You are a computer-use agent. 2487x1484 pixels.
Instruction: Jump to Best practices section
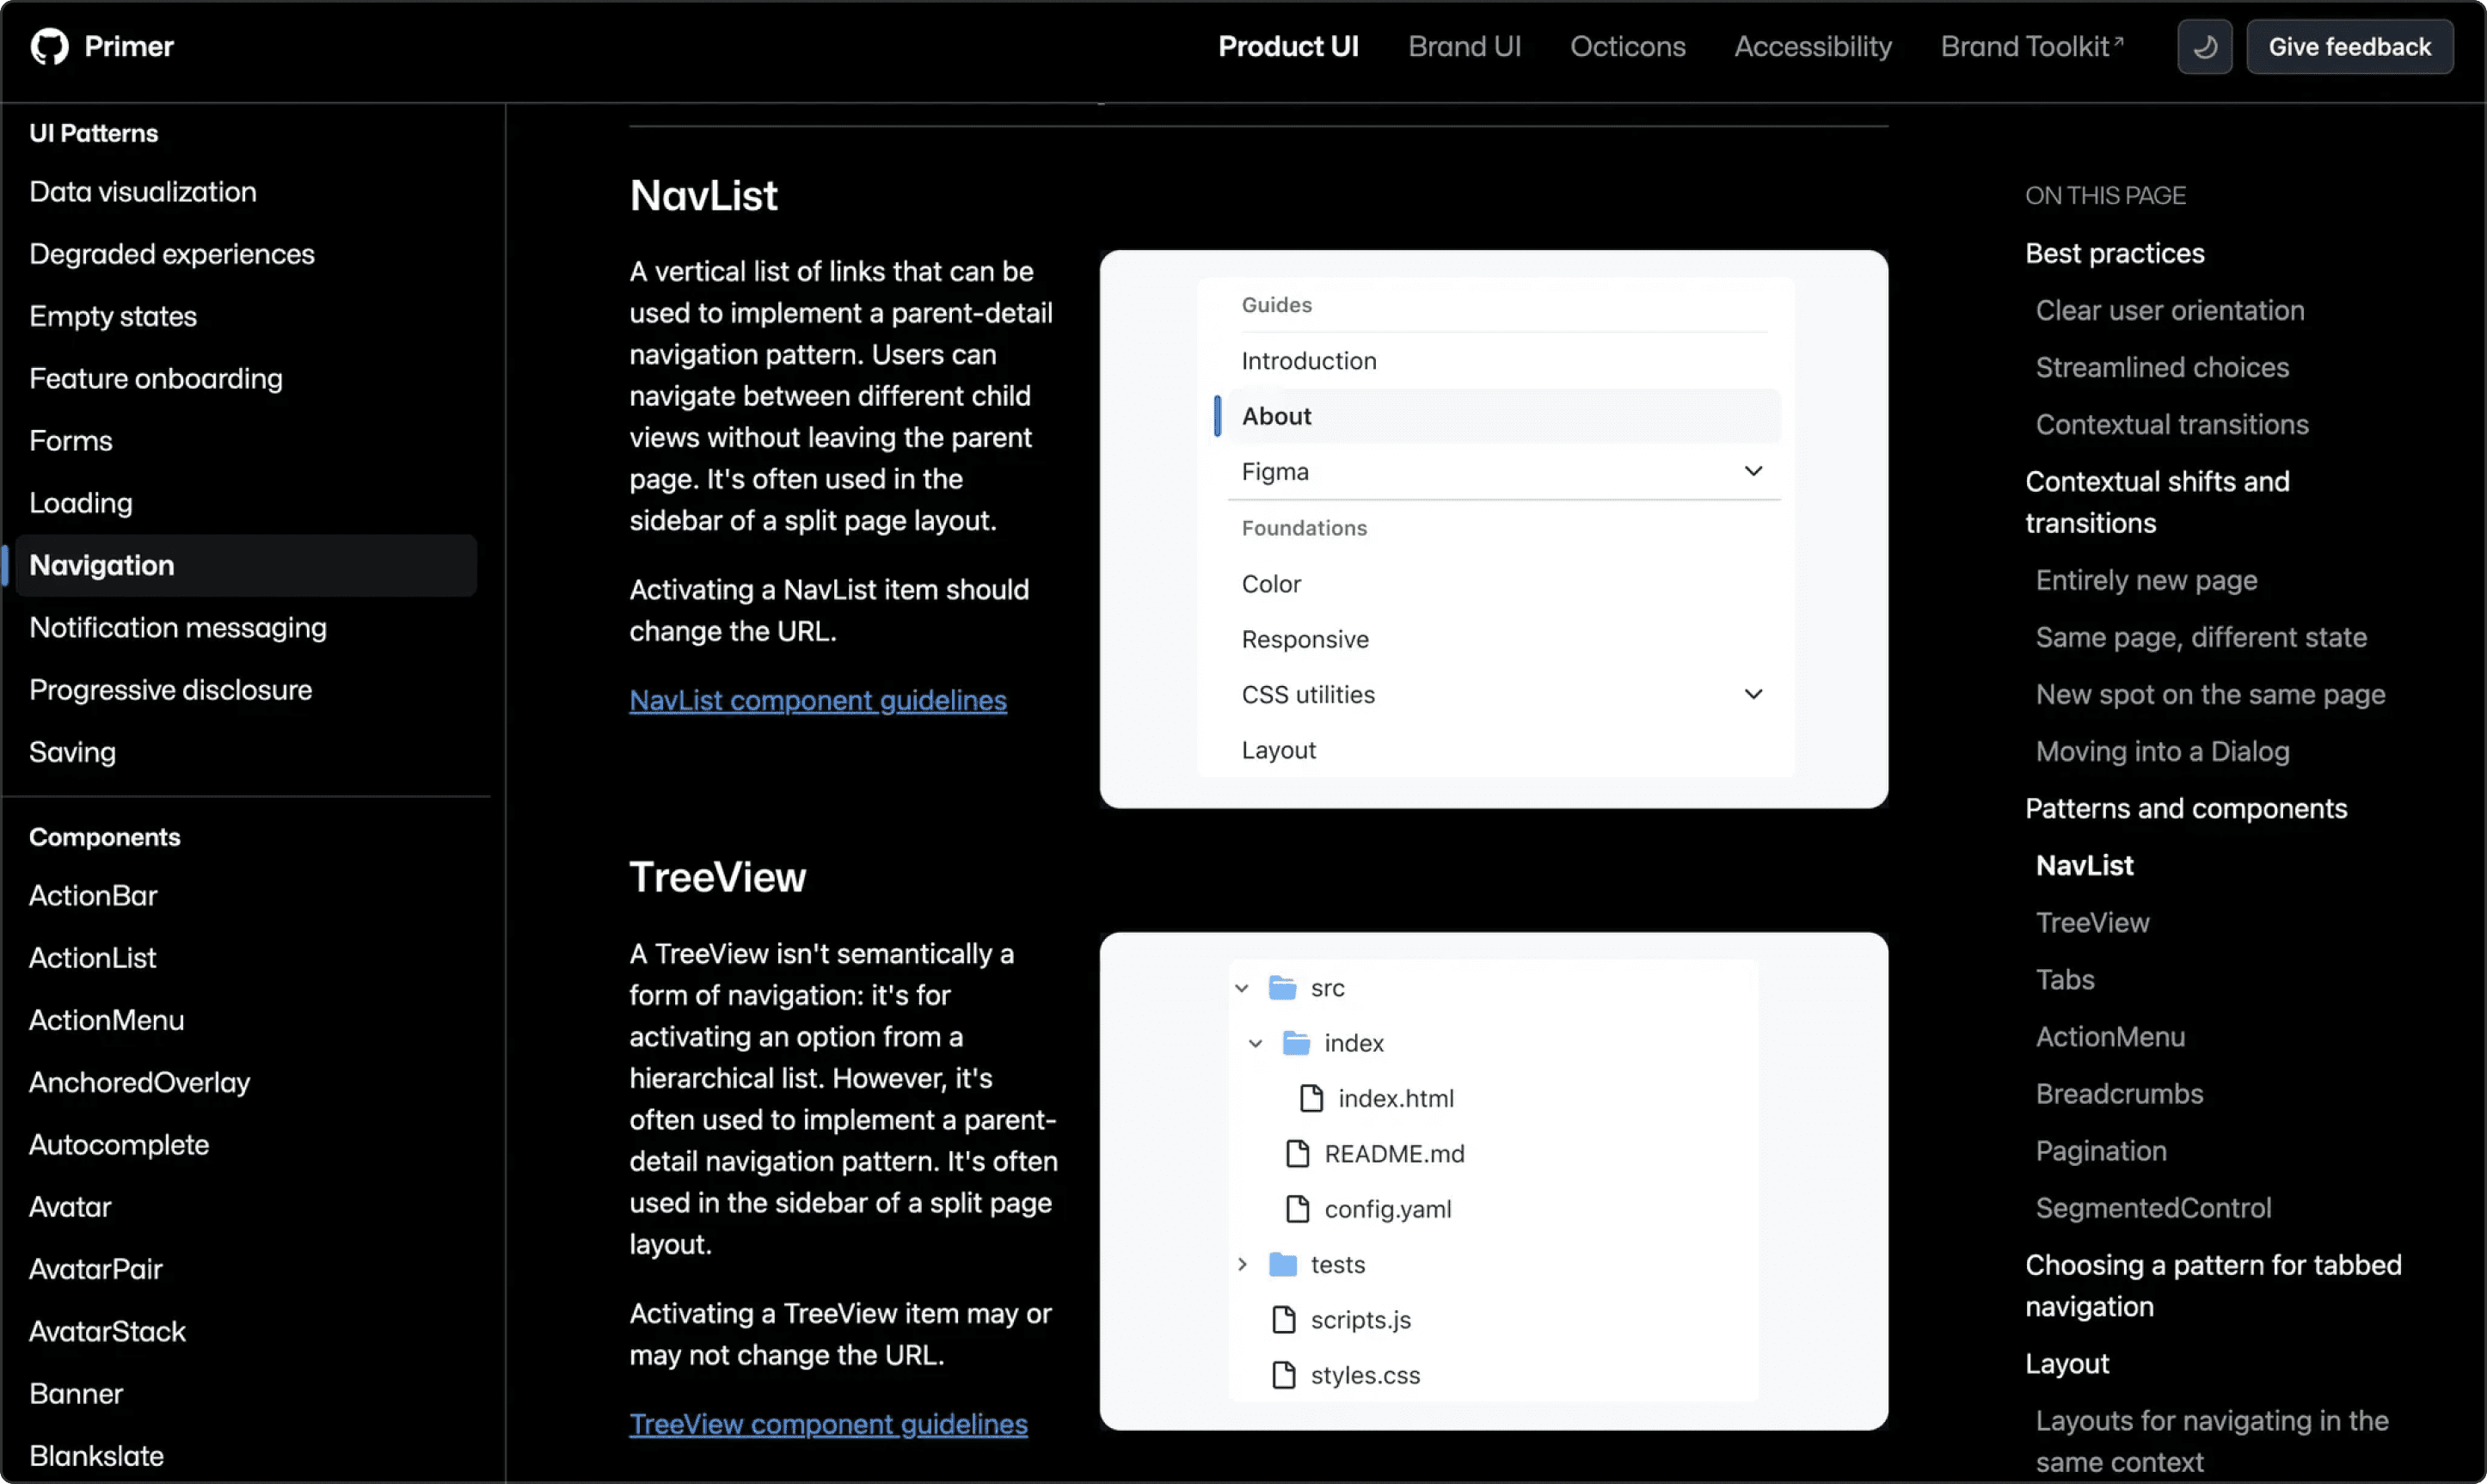point(2114,254)
